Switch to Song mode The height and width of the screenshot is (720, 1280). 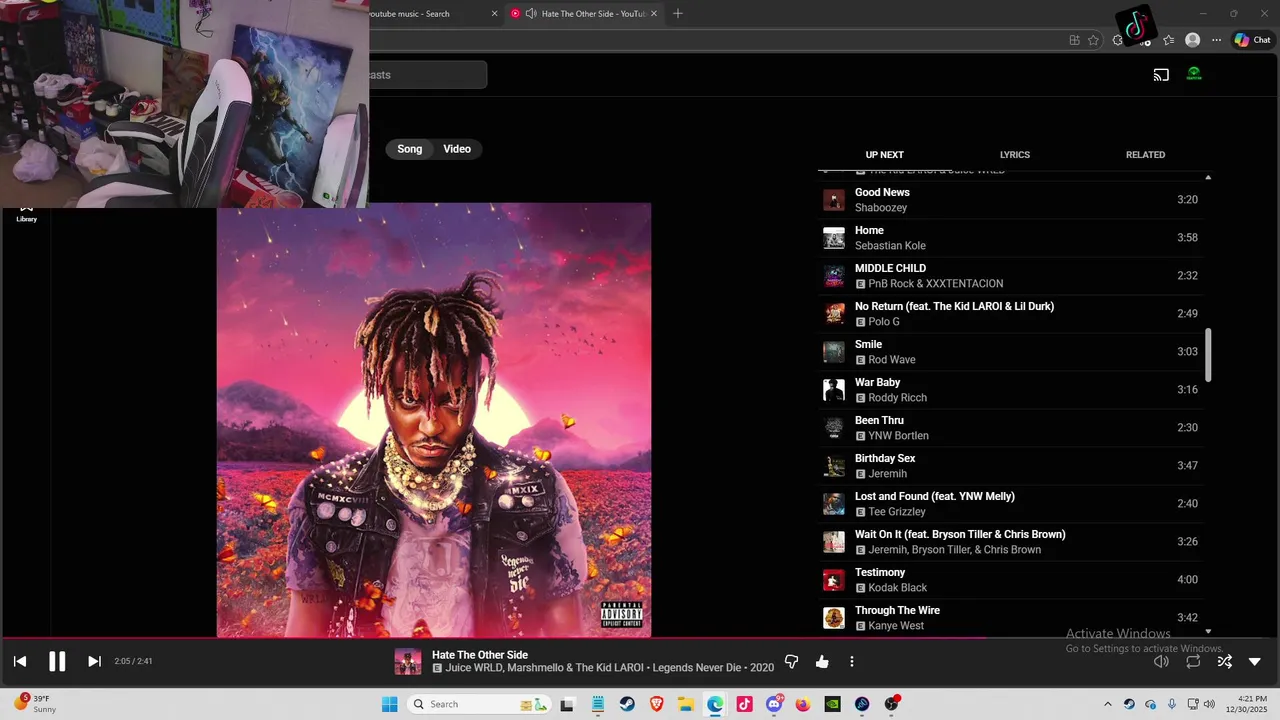point(410,149)
